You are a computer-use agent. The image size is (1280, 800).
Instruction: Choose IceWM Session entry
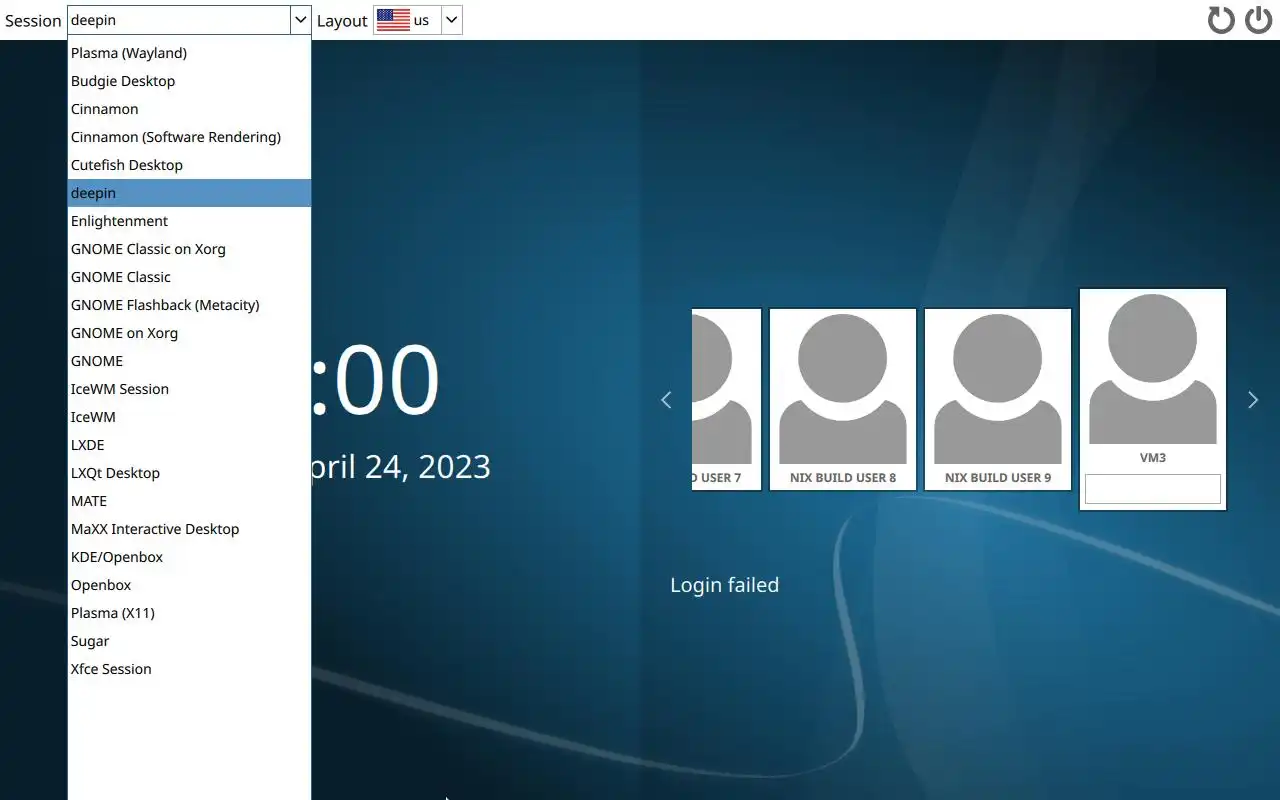pos(189,389)
